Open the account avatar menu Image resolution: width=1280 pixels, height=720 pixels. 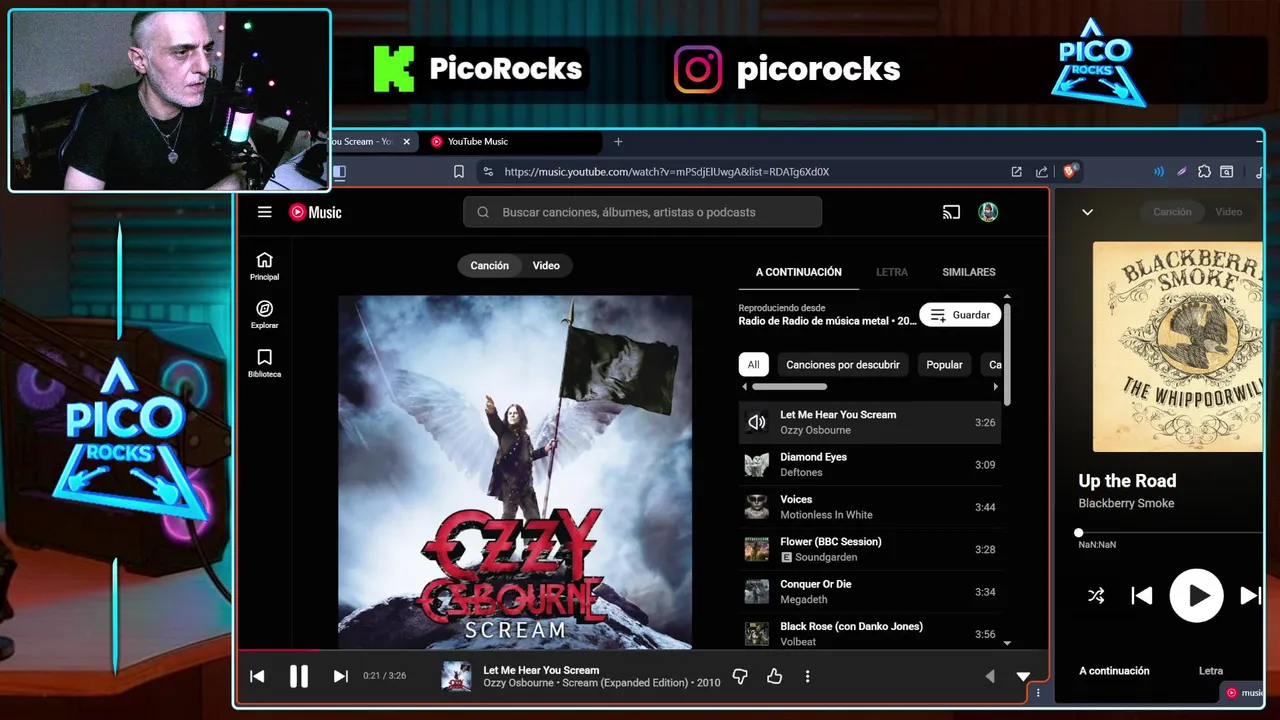point(988,212)
